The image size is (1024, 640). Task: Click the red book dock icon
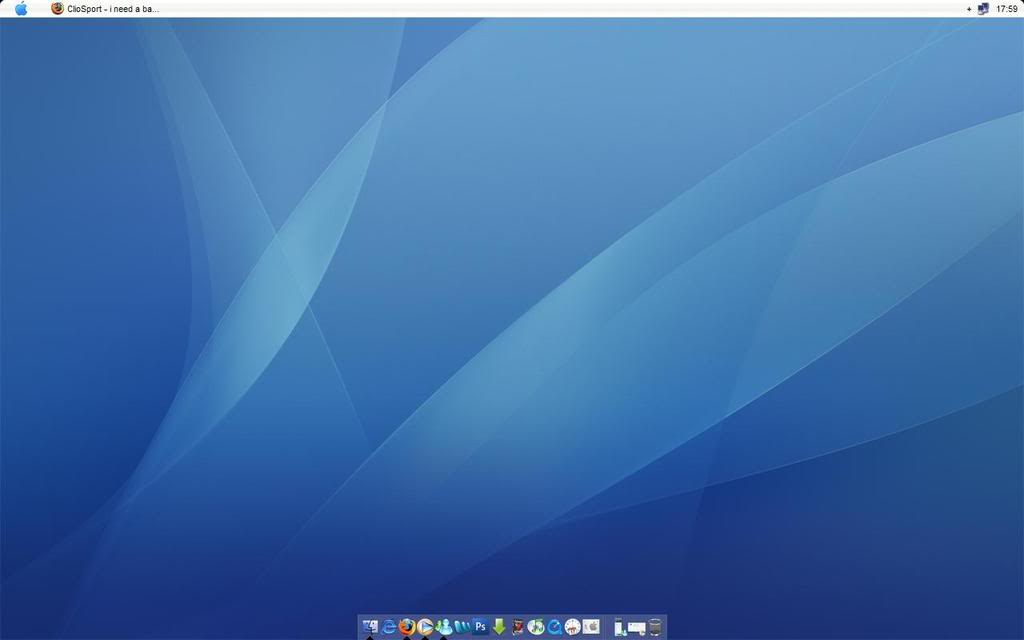517,627
